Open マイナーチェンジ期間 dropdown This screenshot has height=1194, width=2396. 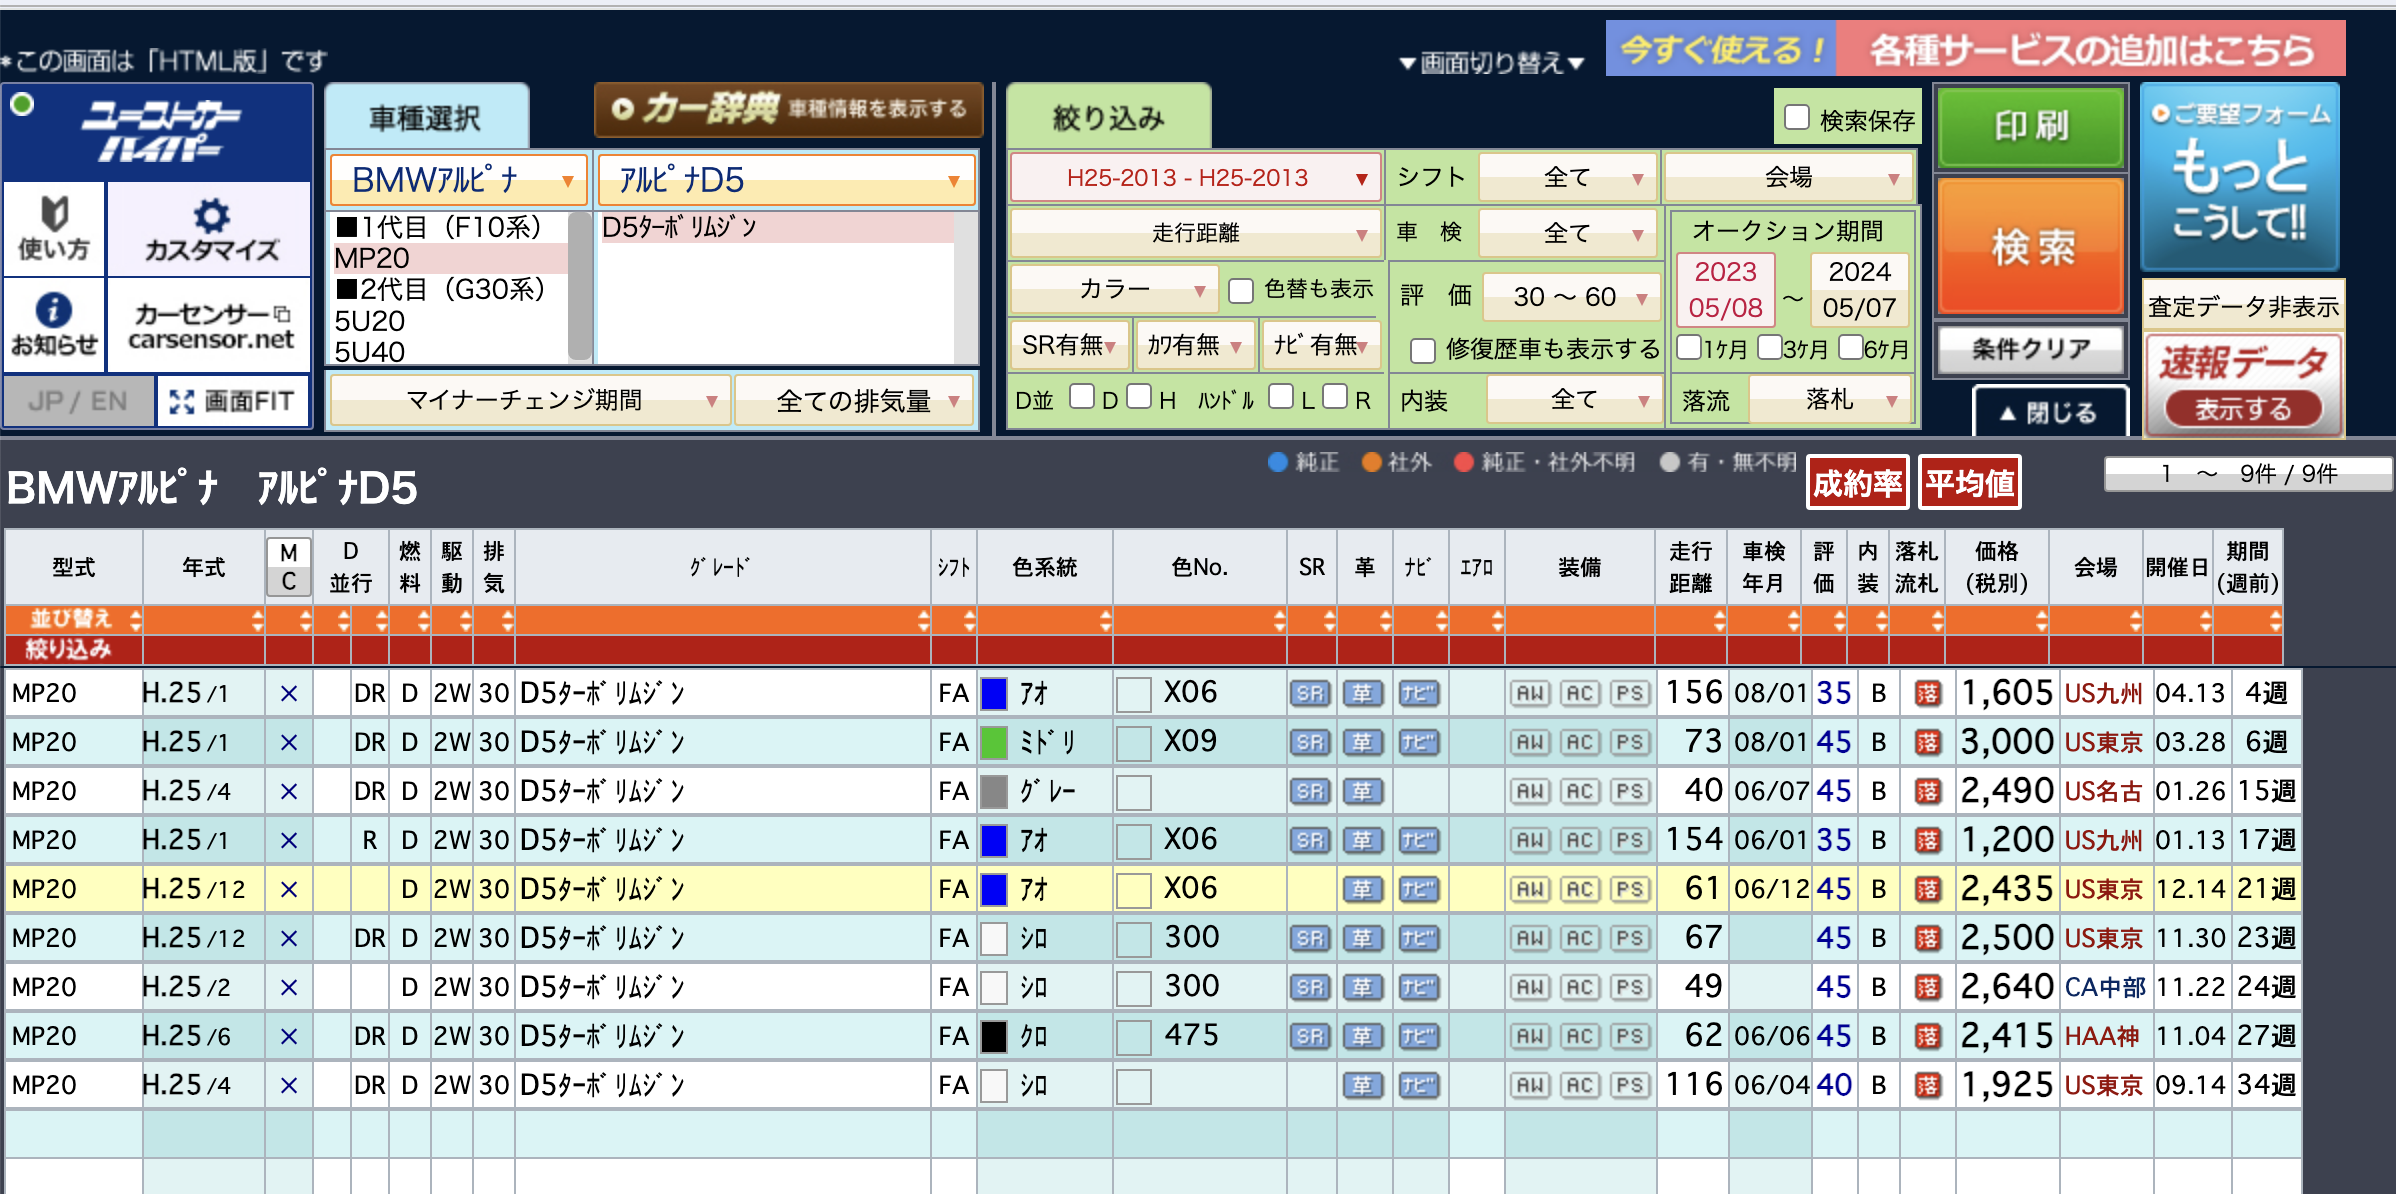pyautogui.click(x=529, y=401)
